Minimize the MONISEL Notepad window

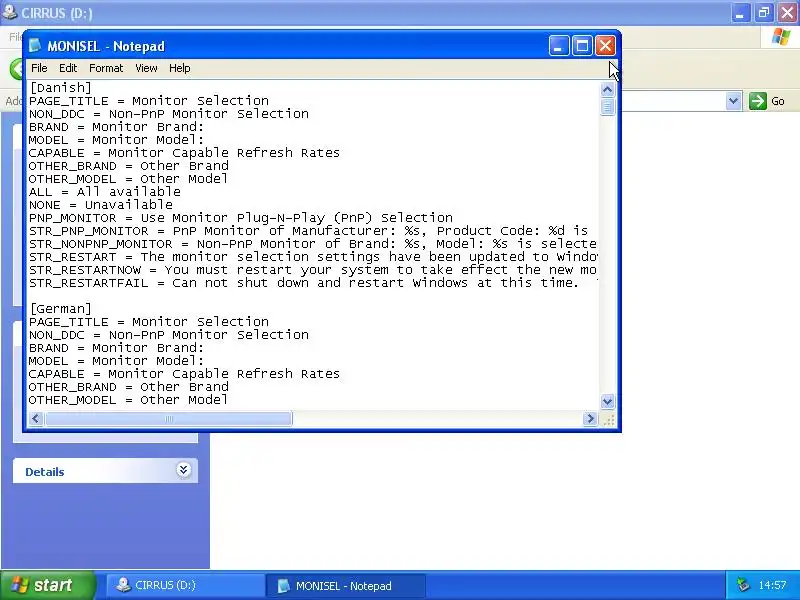[559, 46]
